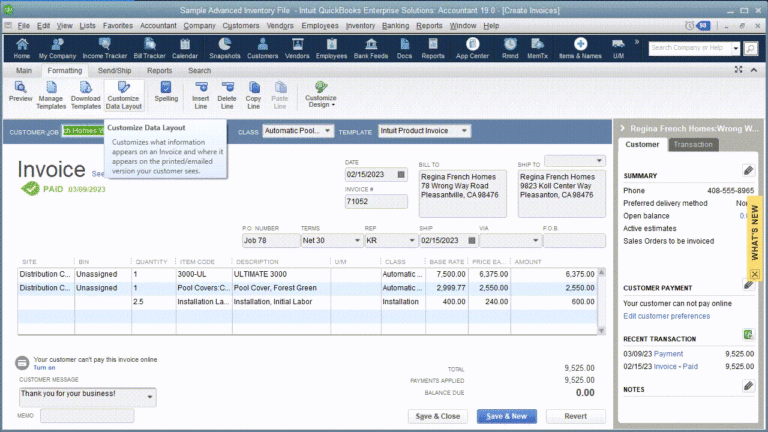Collapse the customer side panel arrow

click(623, 128)
